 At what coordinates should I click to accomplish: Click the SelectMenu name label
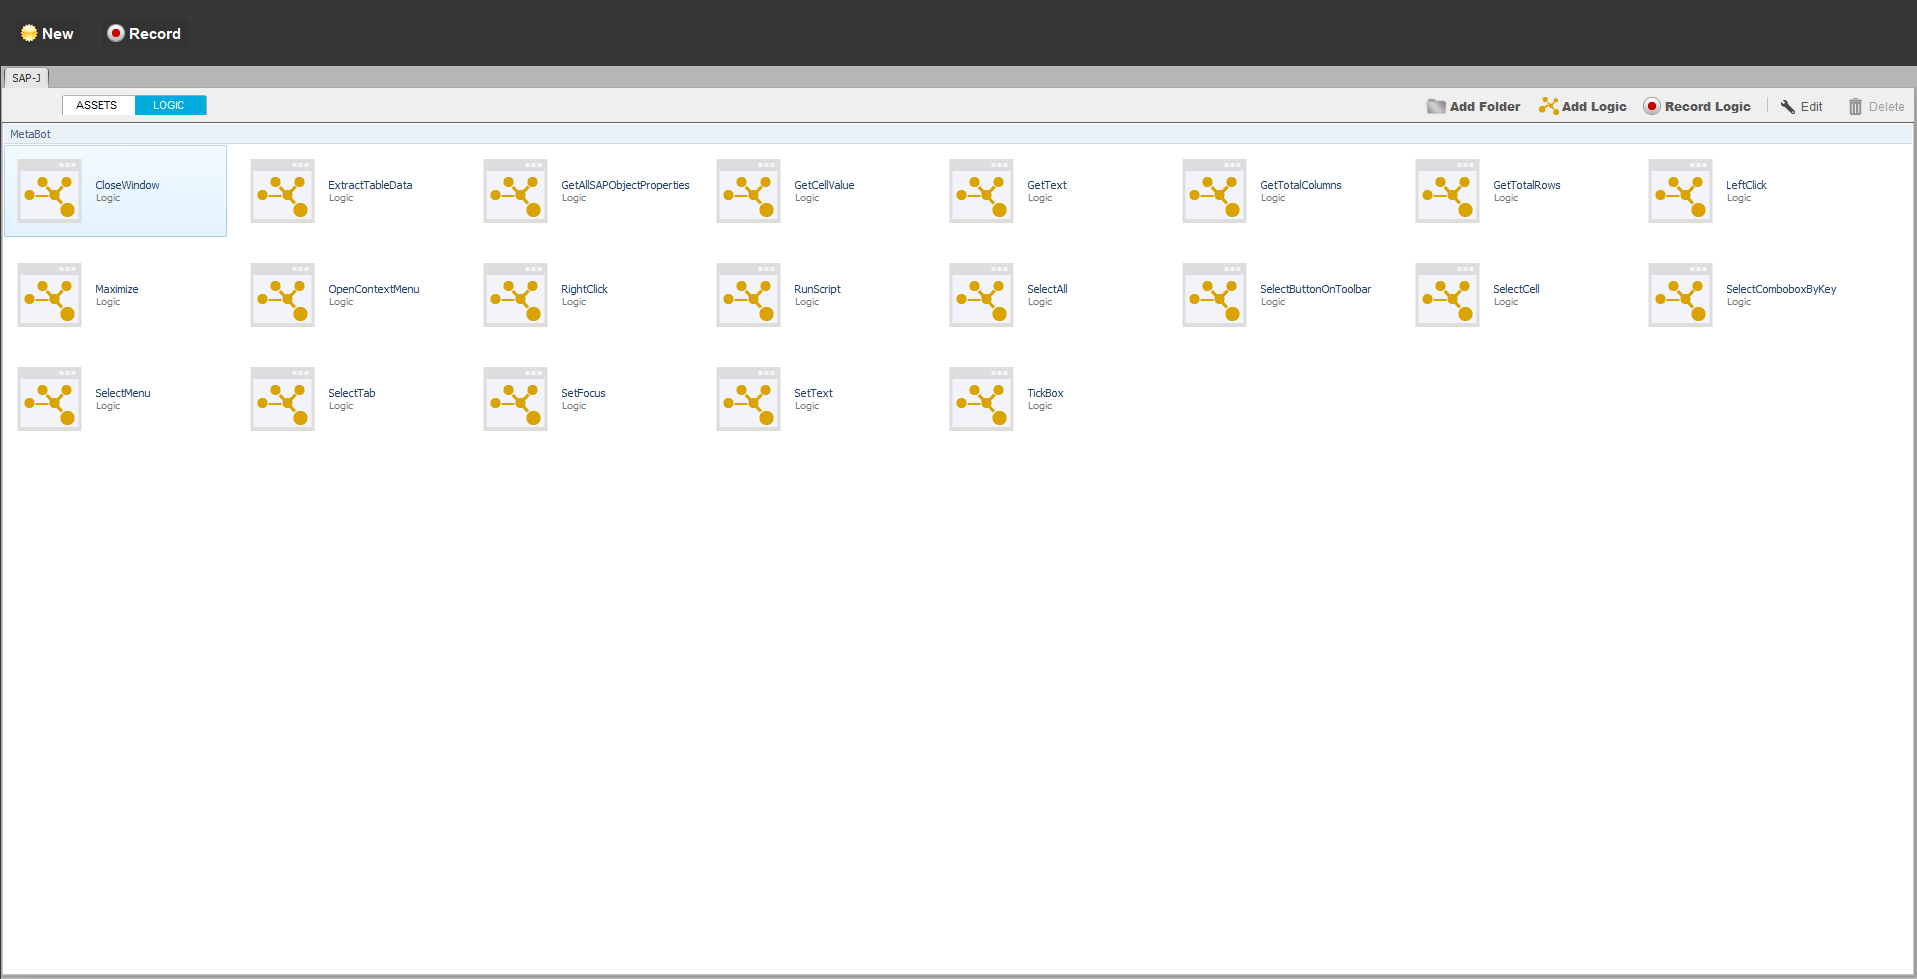click(123, 393)
